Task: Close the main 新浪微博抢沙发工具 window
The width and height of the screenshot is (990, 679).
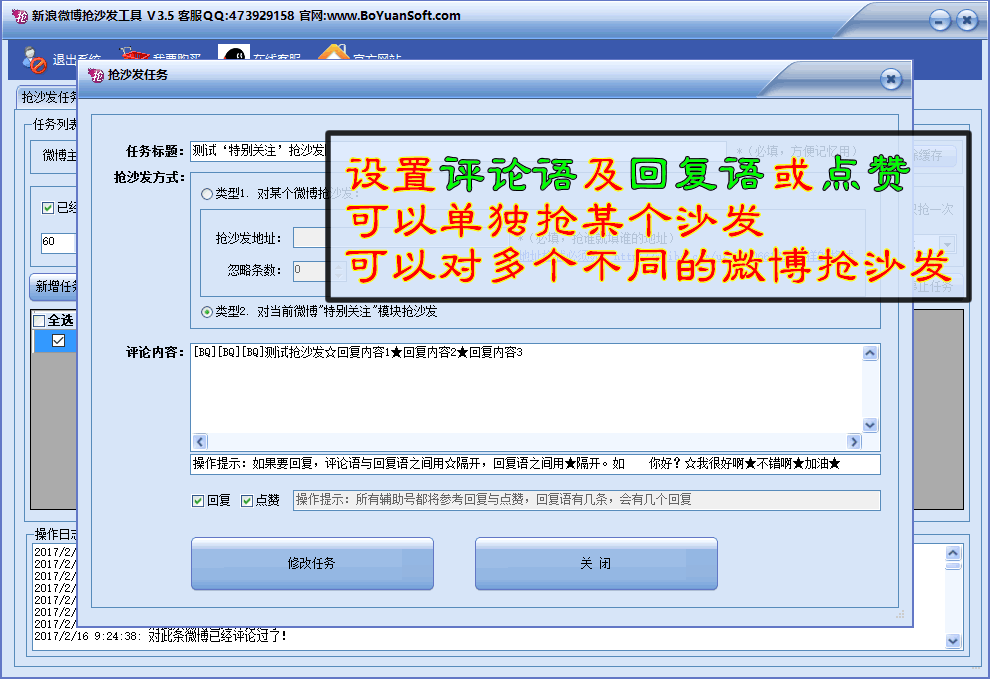Action: pos(967,21)
